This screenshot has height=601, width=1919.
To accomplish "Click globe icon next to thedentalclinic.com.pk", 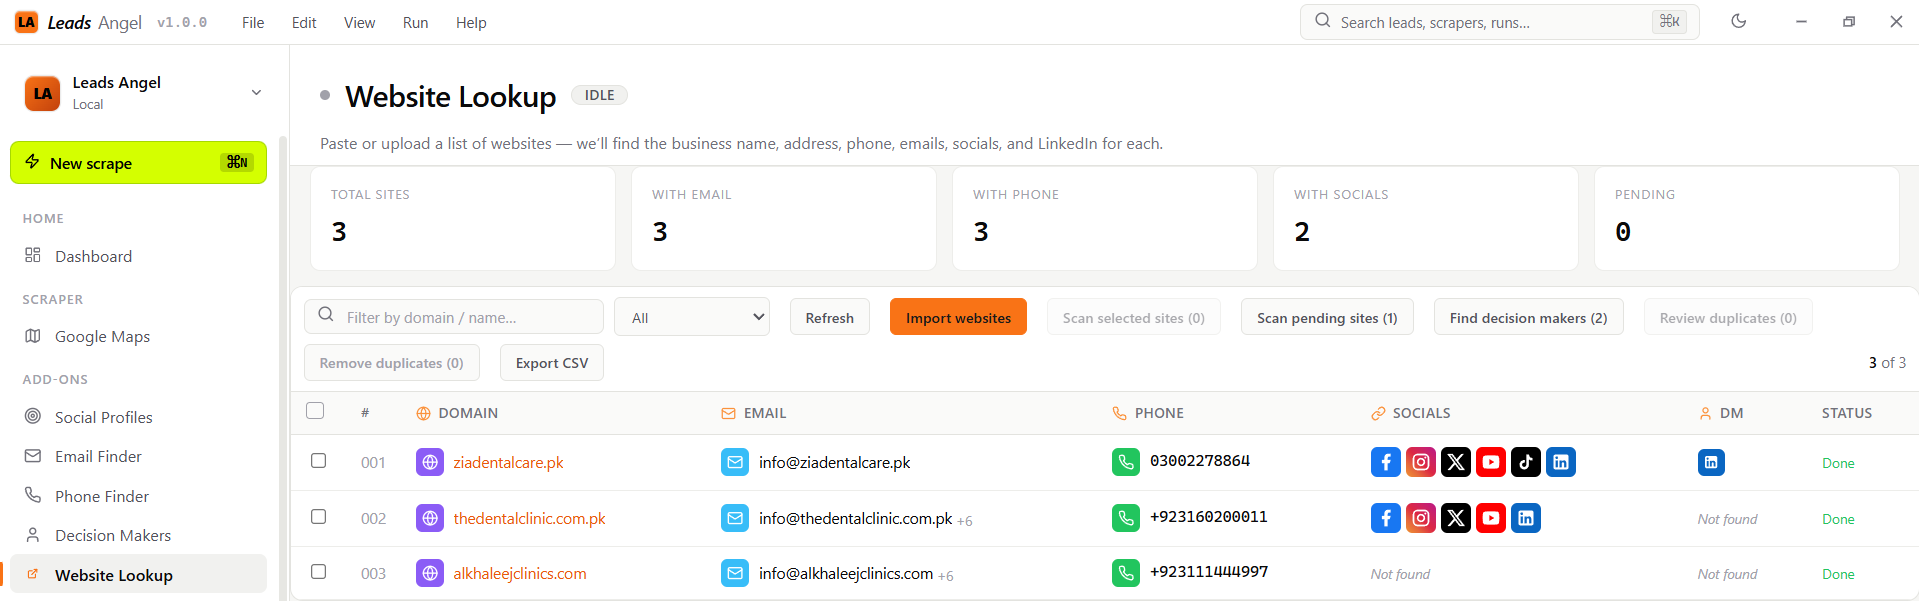I will click(430, 518).
